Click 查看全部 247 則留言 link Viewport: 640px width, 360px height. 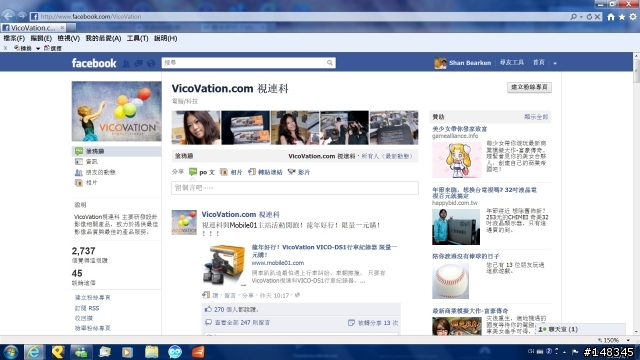pos(242,322)
